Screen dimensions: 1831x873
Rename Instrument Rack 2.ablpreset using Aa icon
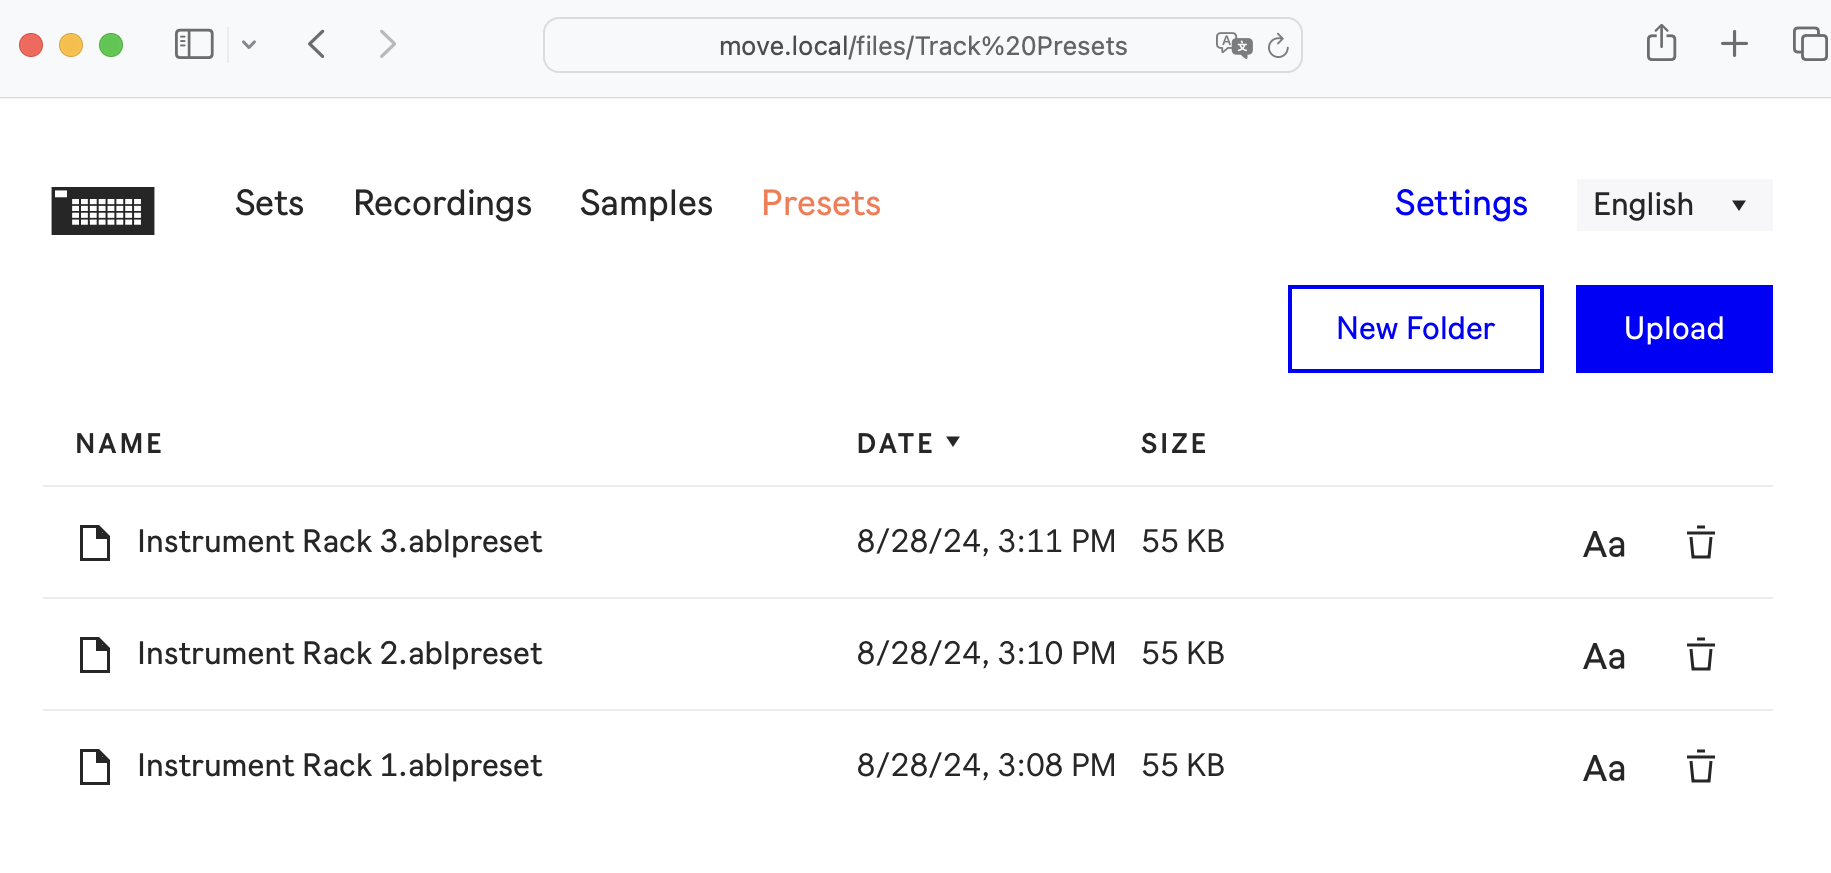(x=1604, y=656)
